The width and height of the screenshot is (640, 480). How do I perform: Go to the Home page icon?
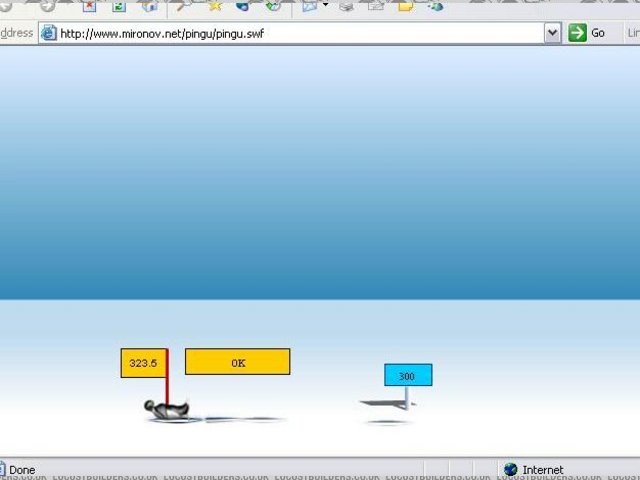(150, 5)
